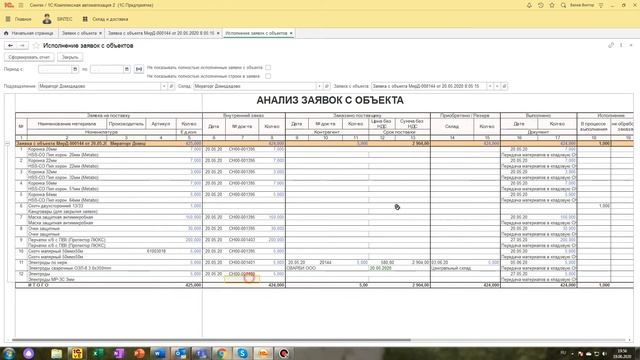Close the form with small x icon
Viewport: 640px width, 360px height.
(631, 45)
